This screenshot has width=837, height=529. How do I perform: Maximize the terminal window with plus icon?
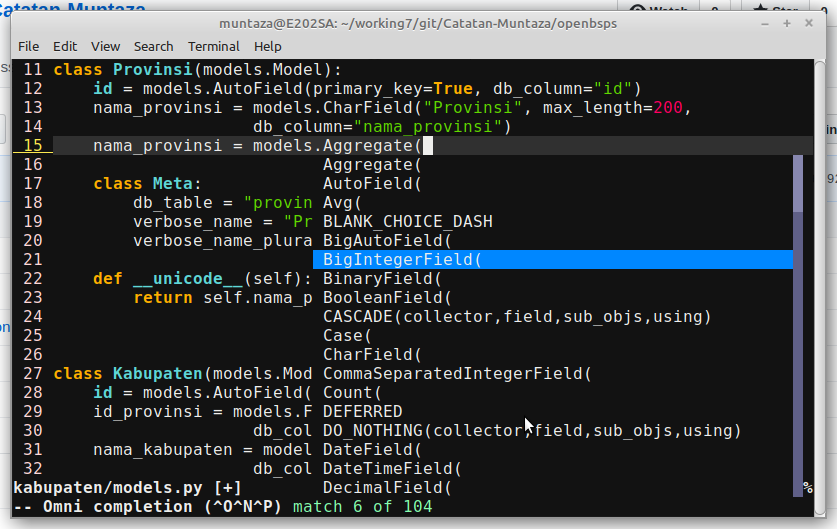point(787,23)
